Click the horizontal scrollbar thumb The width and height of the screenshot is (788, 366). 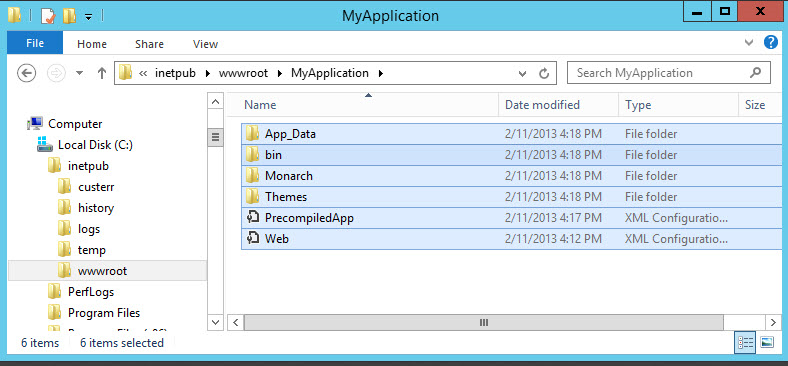coord(483,322)
